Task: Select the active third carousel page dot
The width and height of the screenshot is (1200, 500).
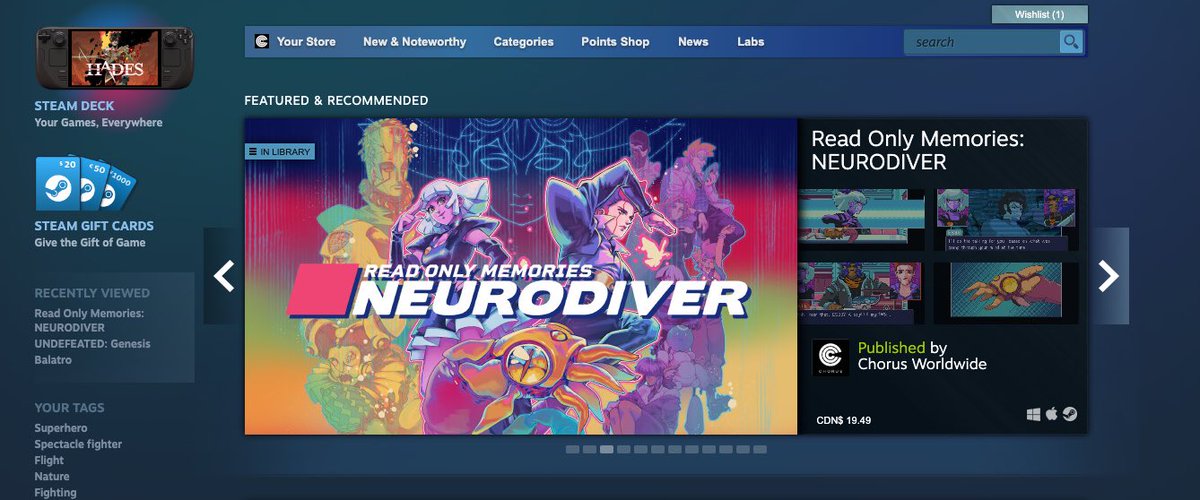Action: (x=606, y=450)
